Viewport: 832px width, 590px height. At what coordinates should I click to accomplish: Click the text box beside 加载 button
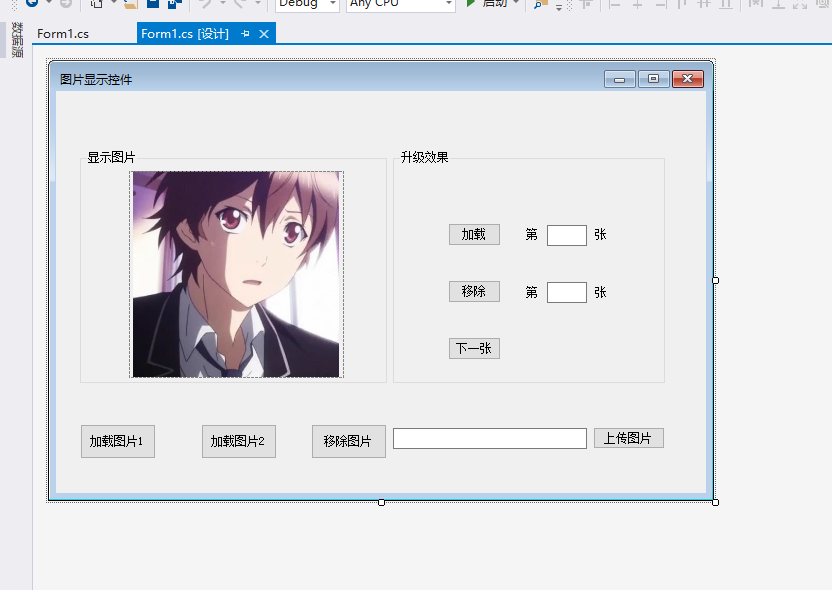coord(567,235)
